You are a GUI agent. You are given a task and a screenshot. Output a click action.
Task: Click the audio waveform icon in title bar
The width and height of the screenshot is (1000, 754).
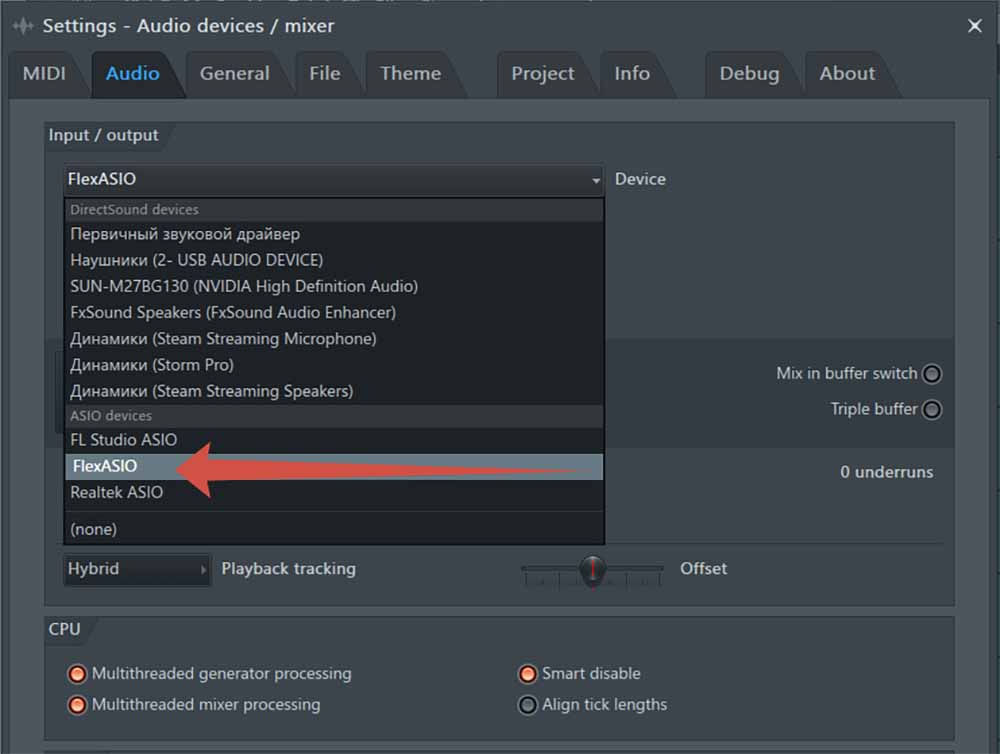(22, 26)
